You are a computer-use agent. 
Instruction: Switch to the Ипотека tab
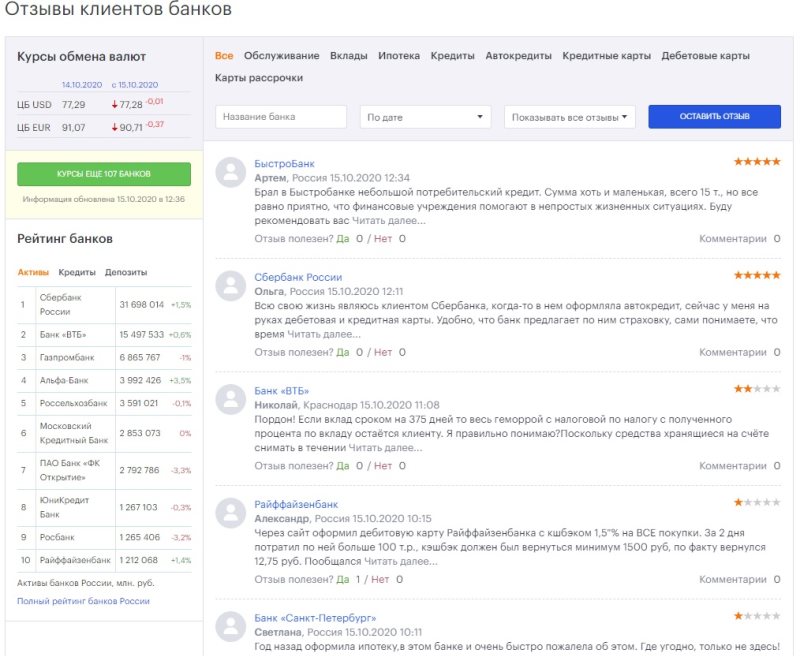[x=399, y=56]
